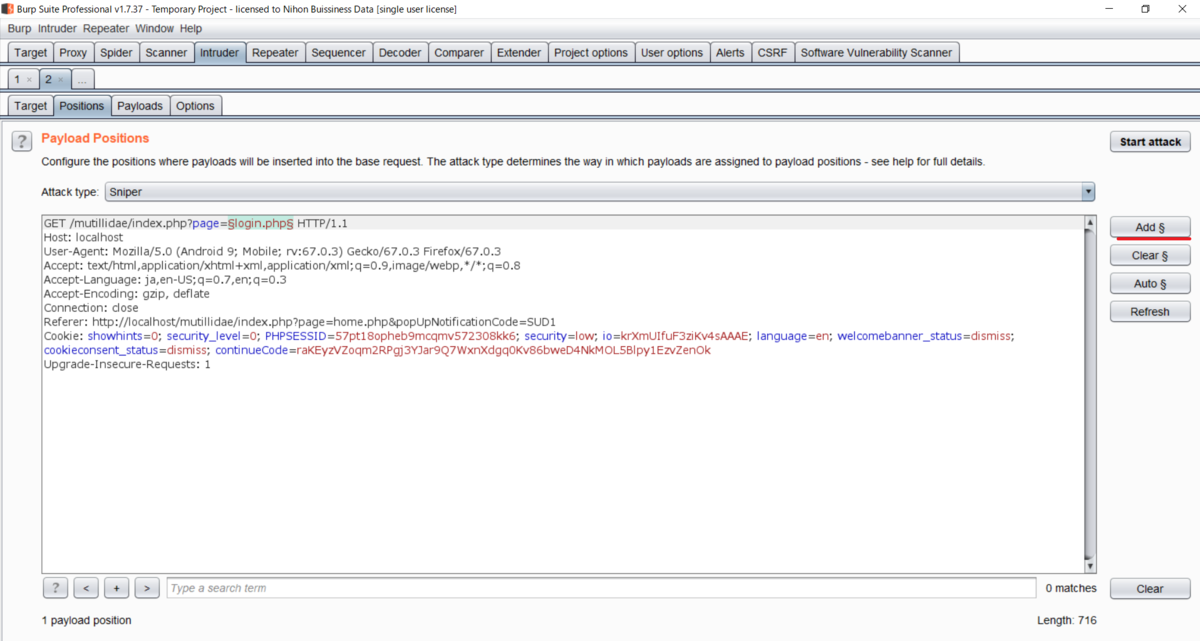Select the Intruder main tab

click(x=219, y=53)
